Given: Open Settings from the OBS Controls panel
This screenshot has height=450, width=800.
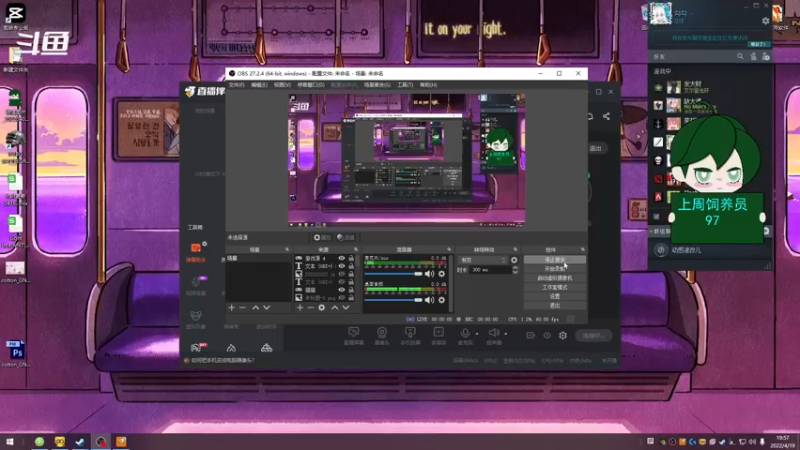Looking at the screenshot, I should 555,296.
